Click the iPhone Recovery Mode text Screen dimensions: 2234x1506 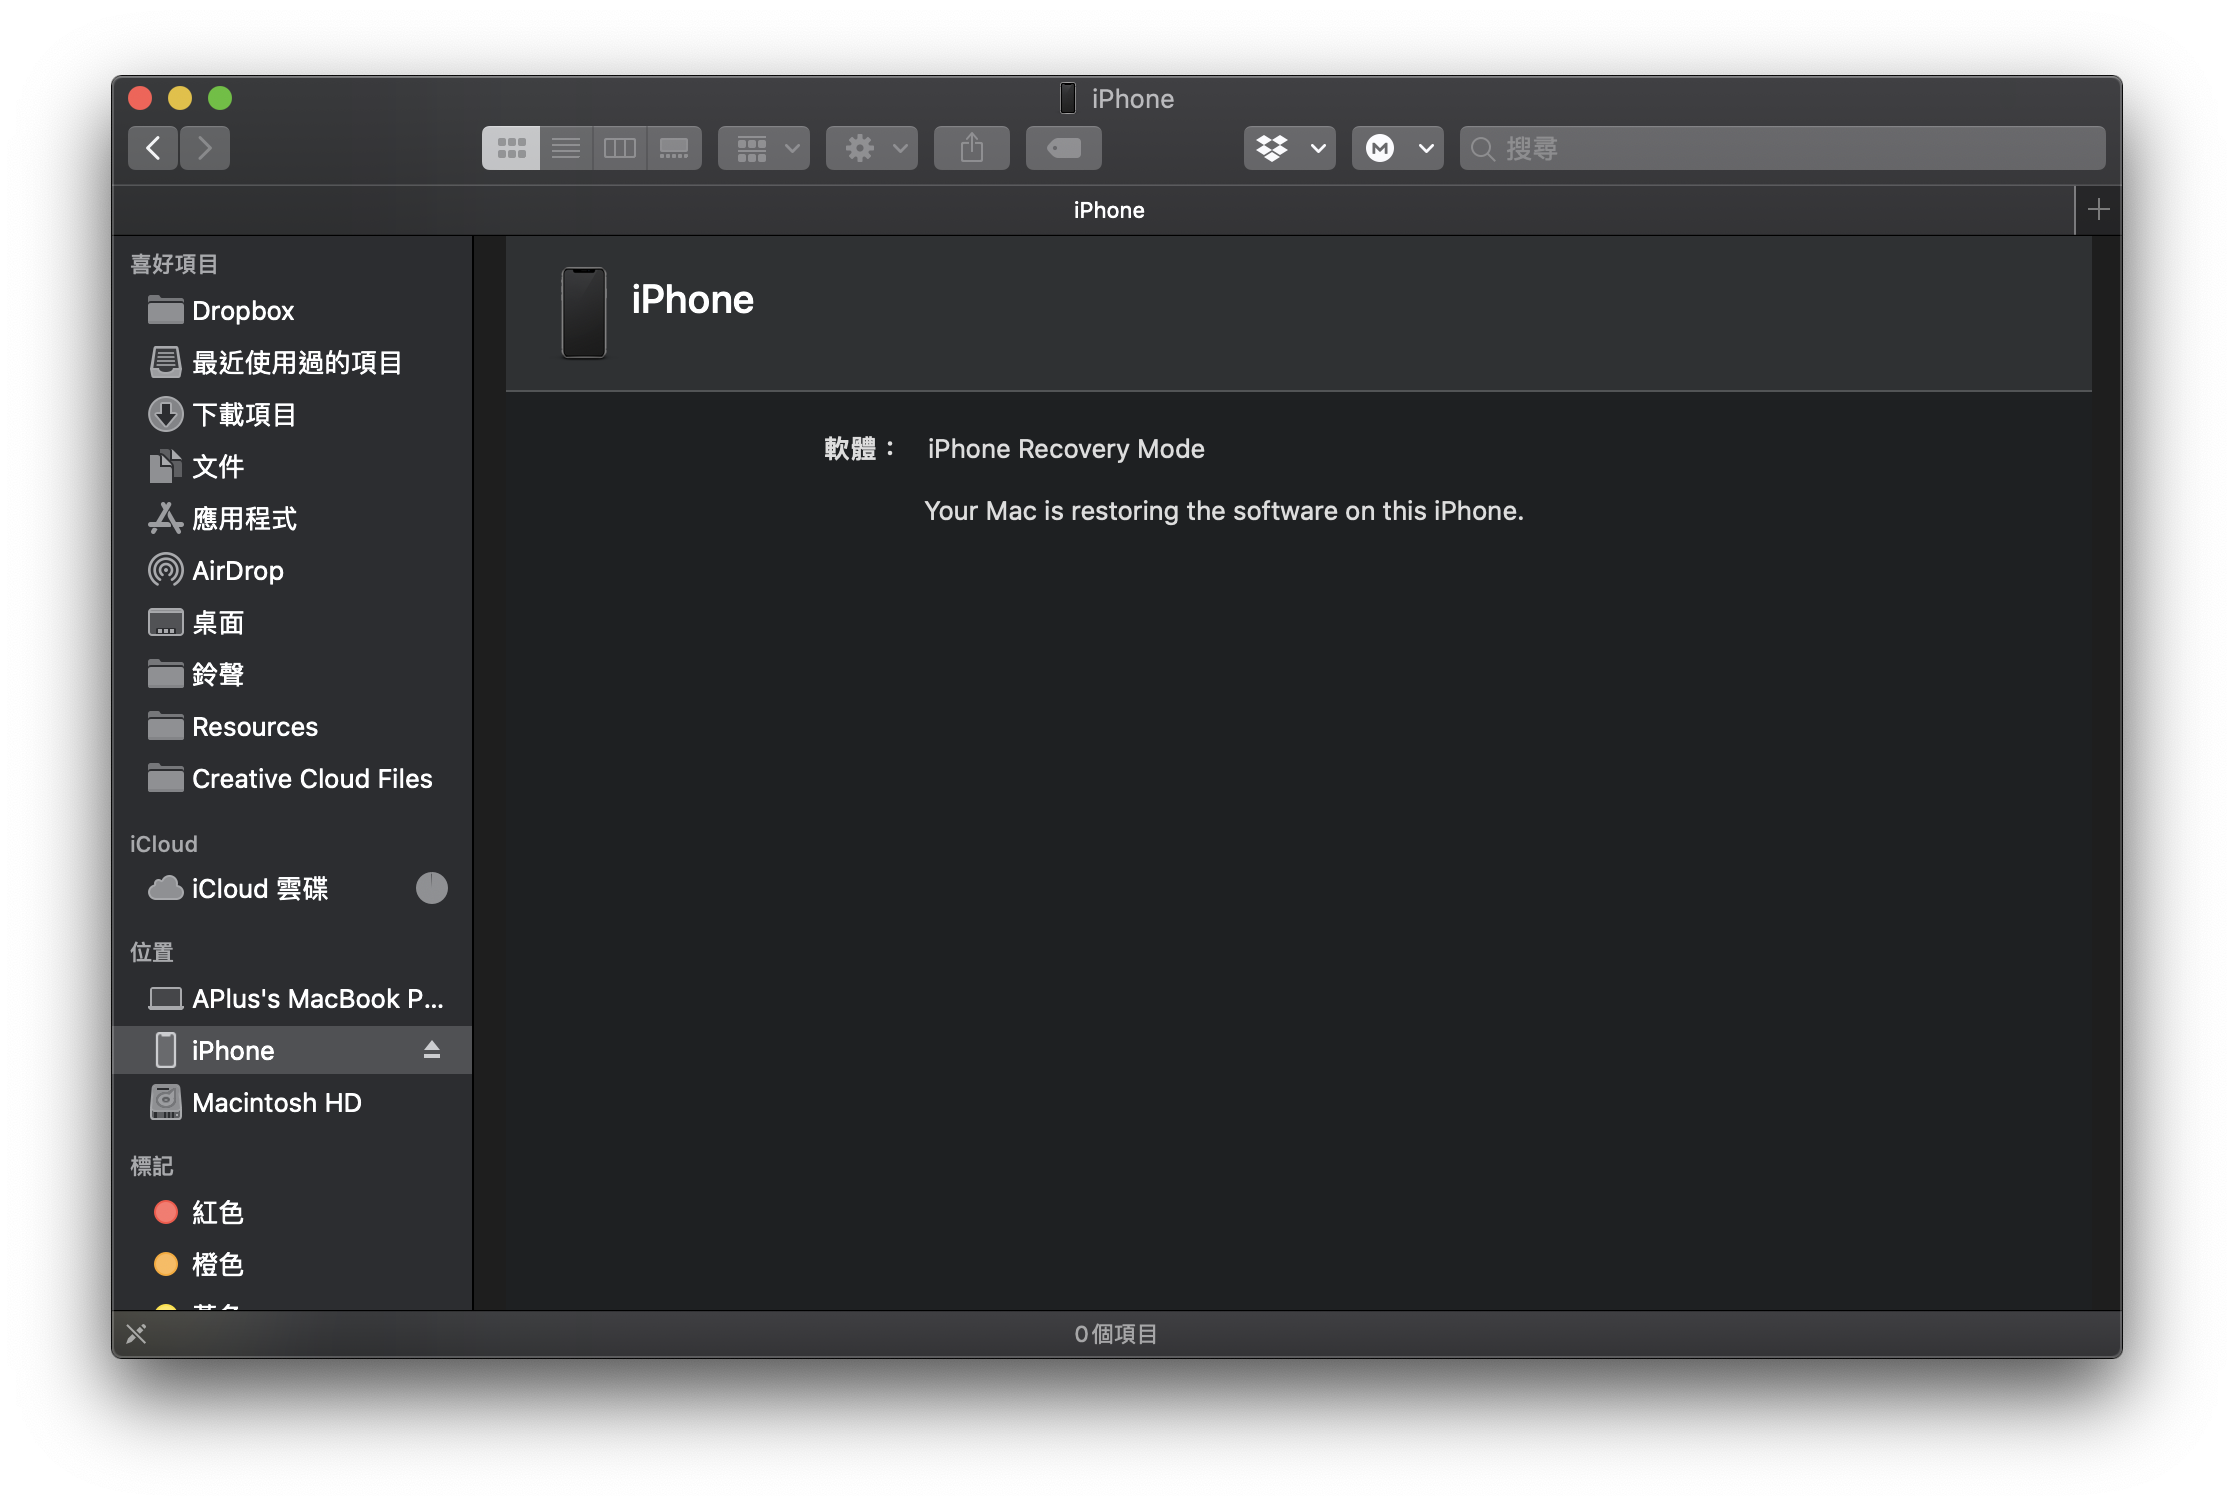pyautogui.click(x=1066, y=449)
